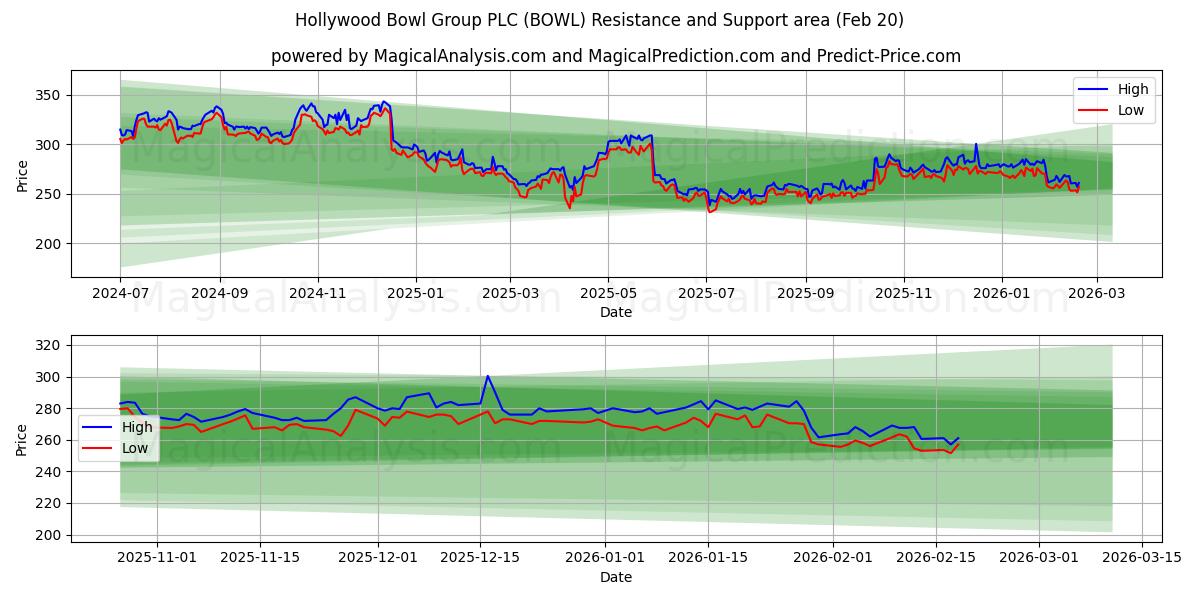Click the '2026-03-01' date label on the bottom chart
Image resolution: width=1200 pixels, height=600 pixels.
point(1037,560)
